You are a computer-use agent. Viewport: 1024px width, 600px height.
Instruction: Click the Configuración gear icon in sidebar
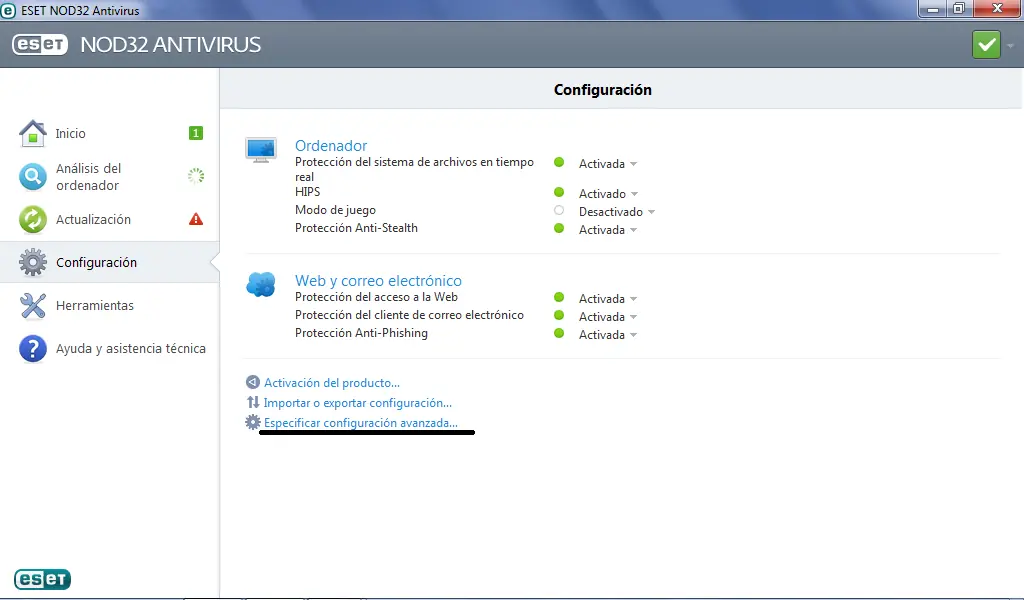tap(33, 262)
